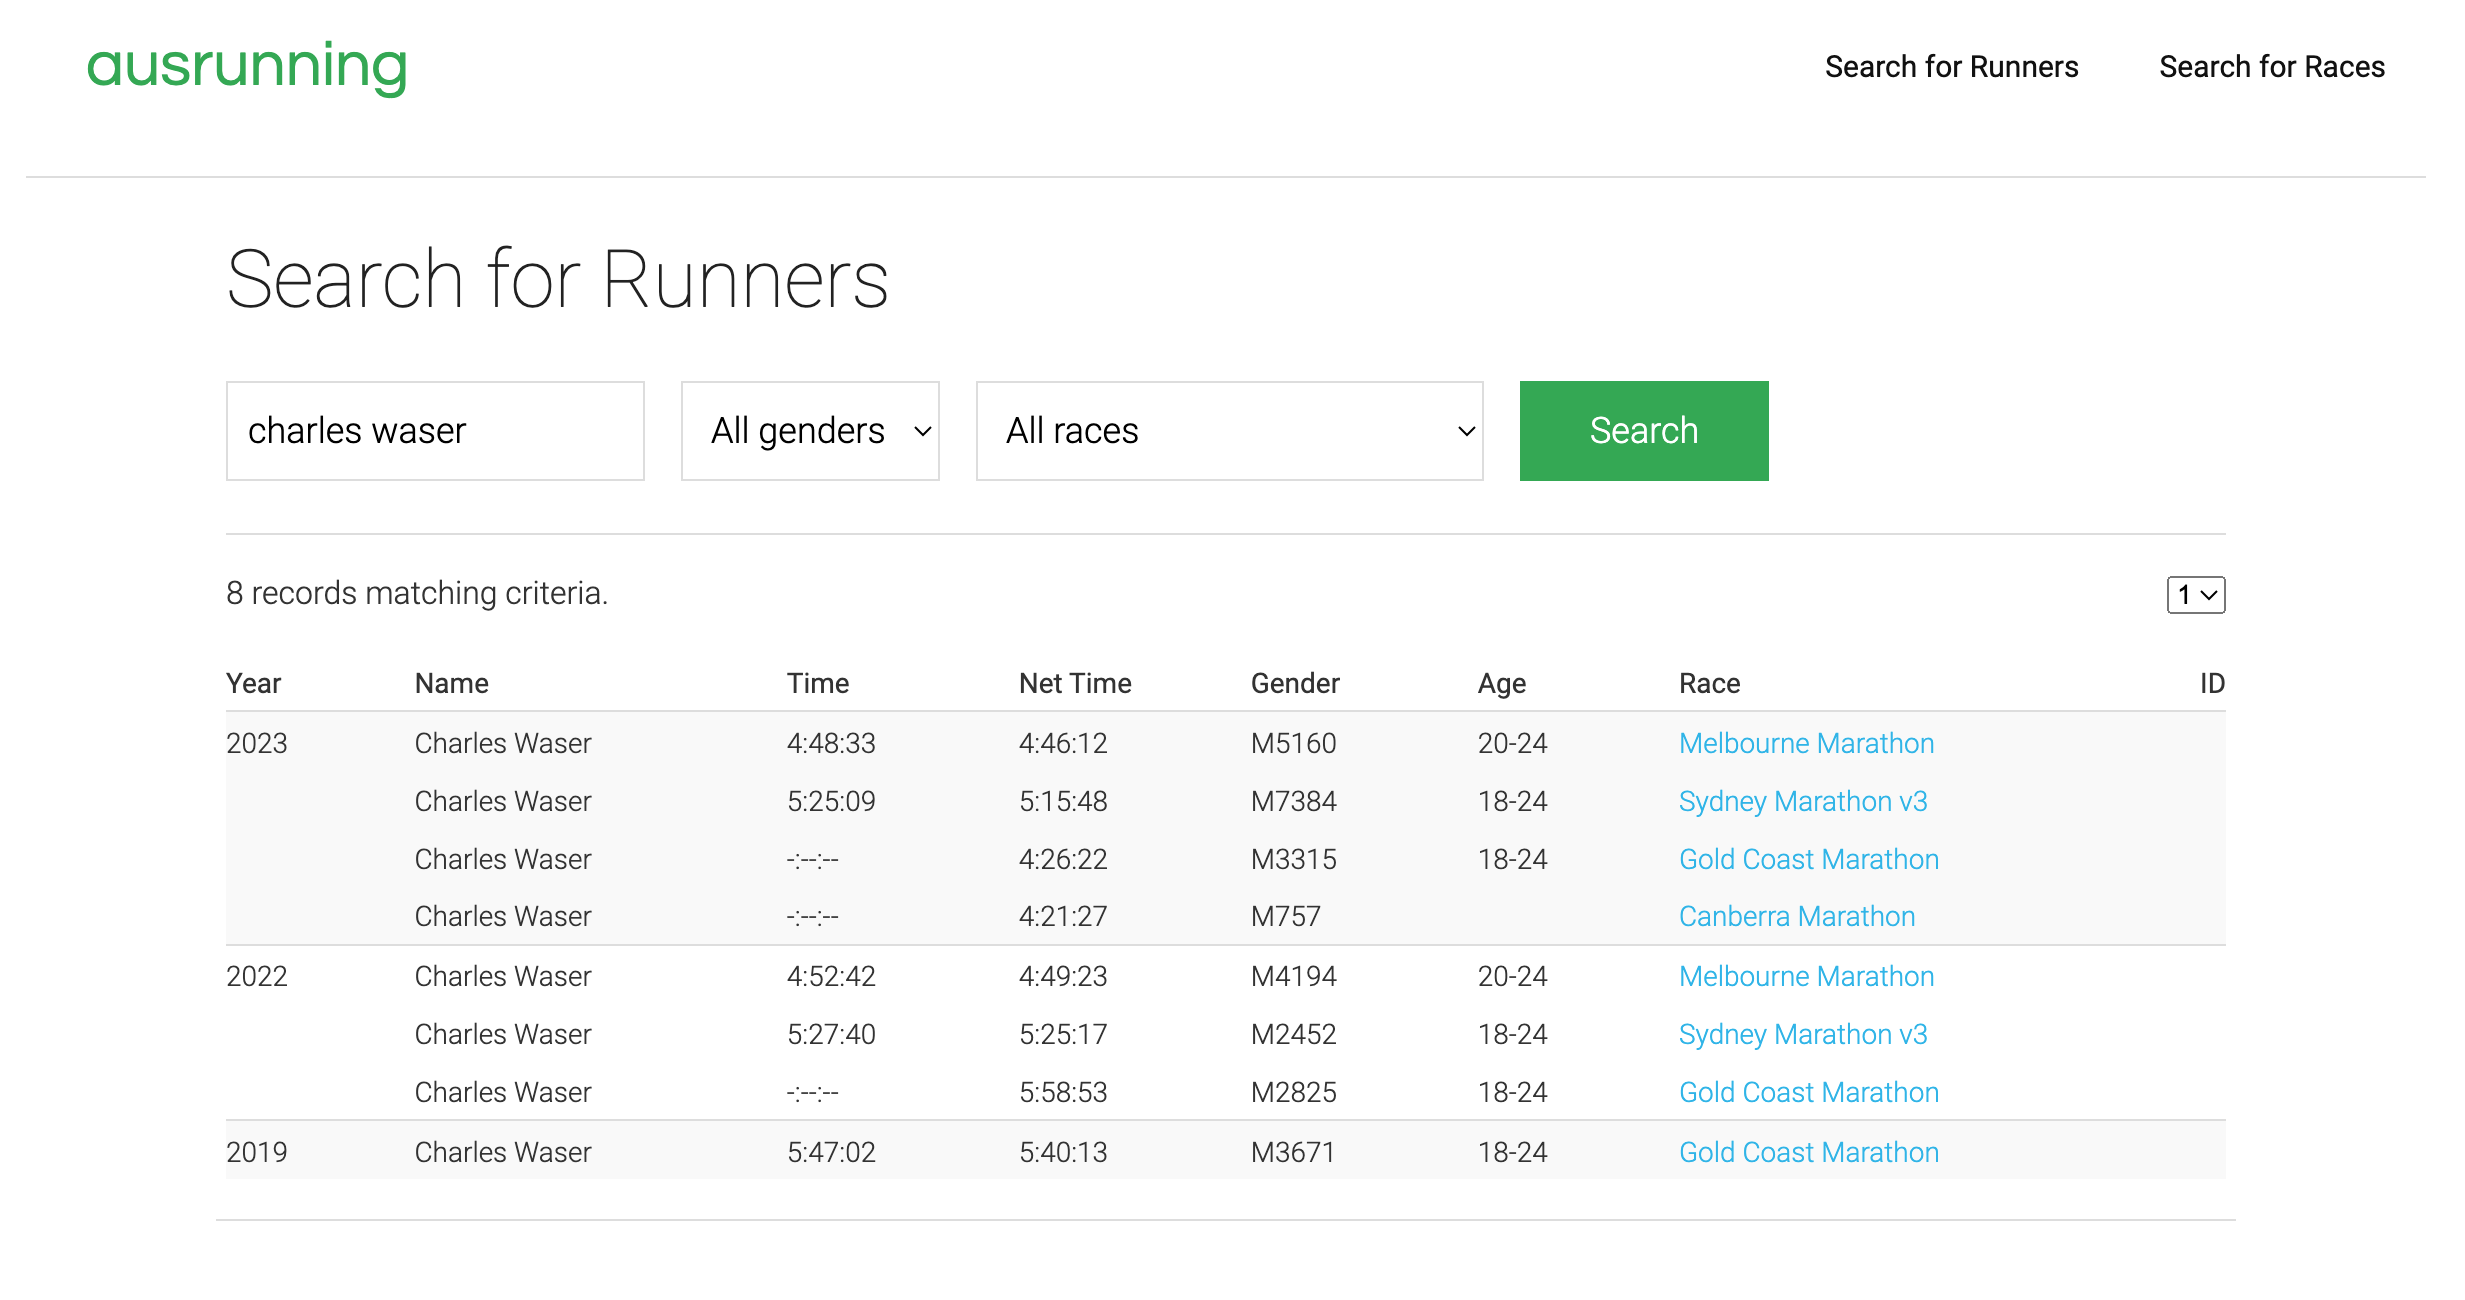Open the page number selector
Screen dimensions: 2465x1300
pyautogui.click(x=2195, y=595)
